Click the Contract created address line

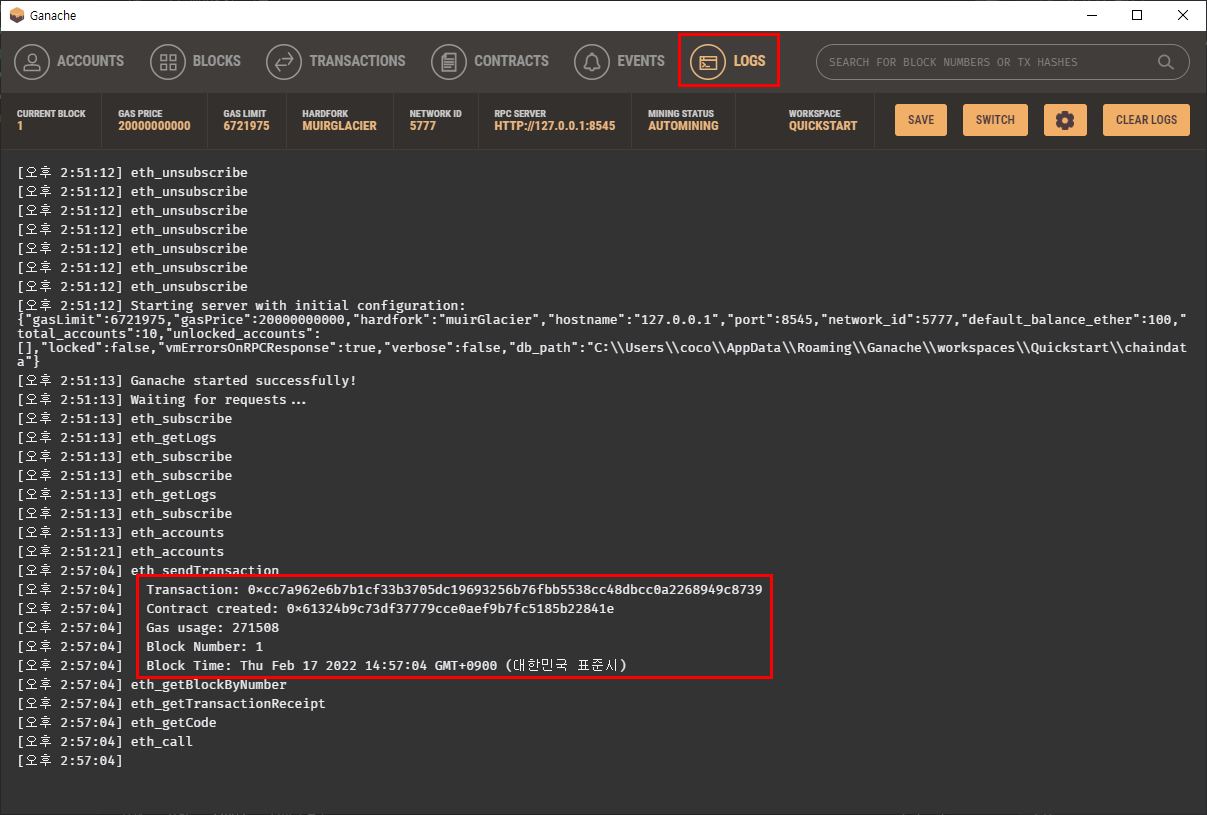click(x=380, y=609)
